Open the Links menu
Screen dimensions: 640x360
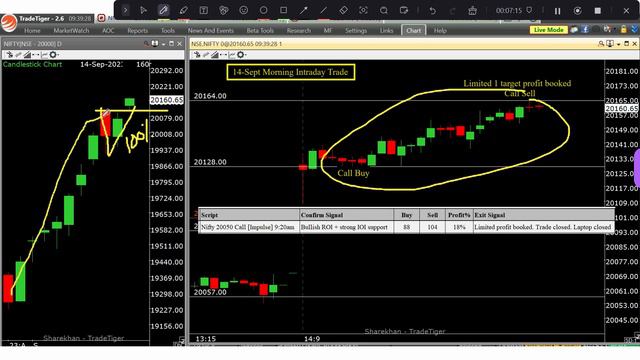point(387,31)
